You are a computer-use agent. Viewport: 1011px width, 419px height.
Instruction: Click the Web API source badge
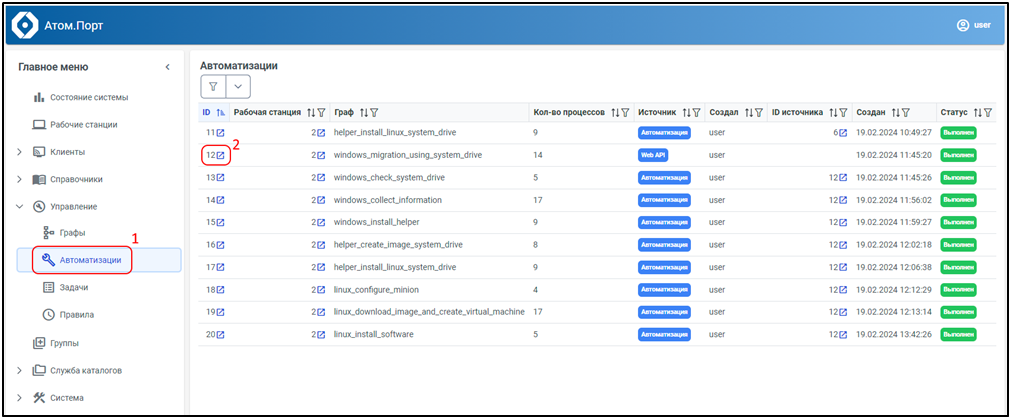point(653,155)
